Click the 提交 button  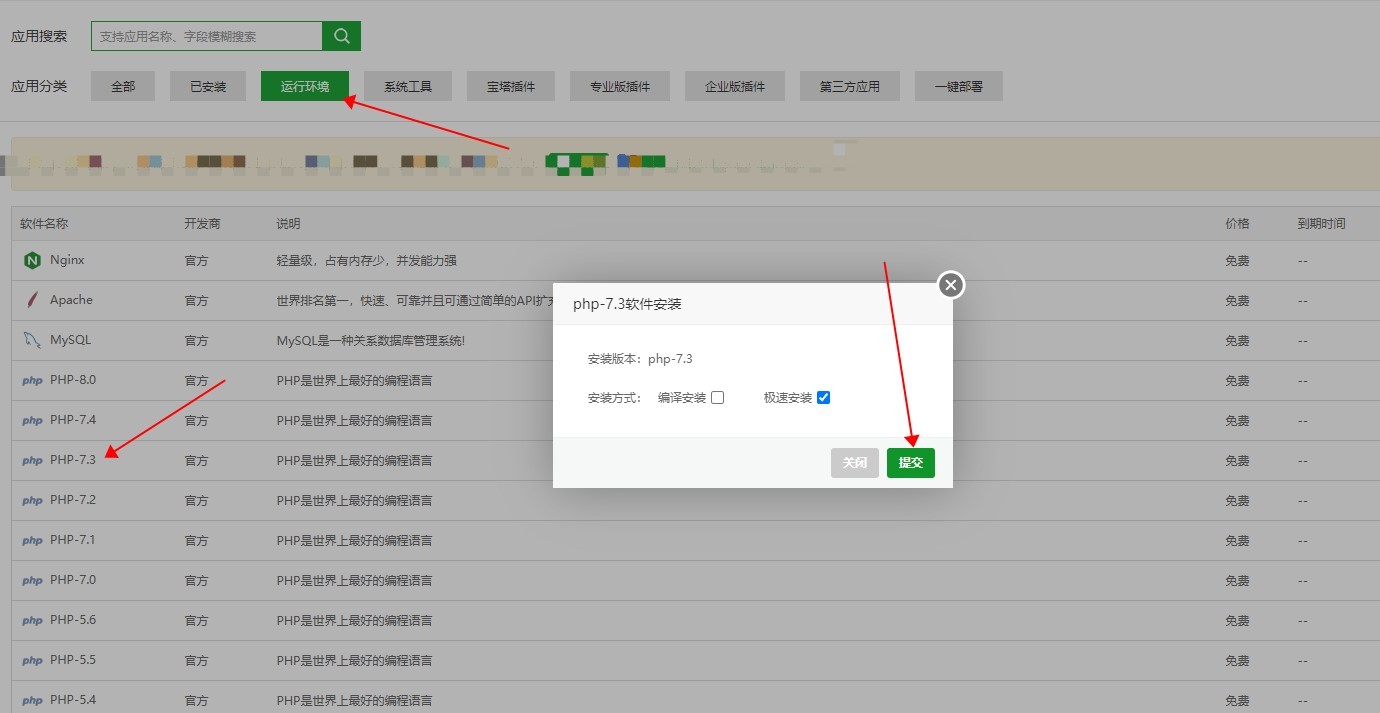point(911,463)
